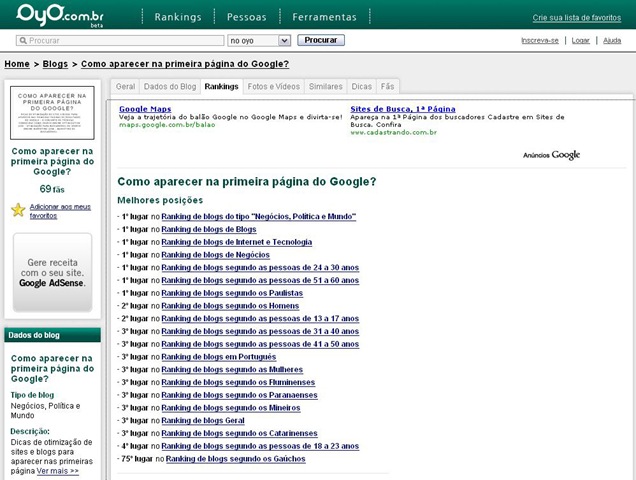Switch to the Fotos e Vídeos tab
Viewport: 636px width, 480px height.
[274, 86]
